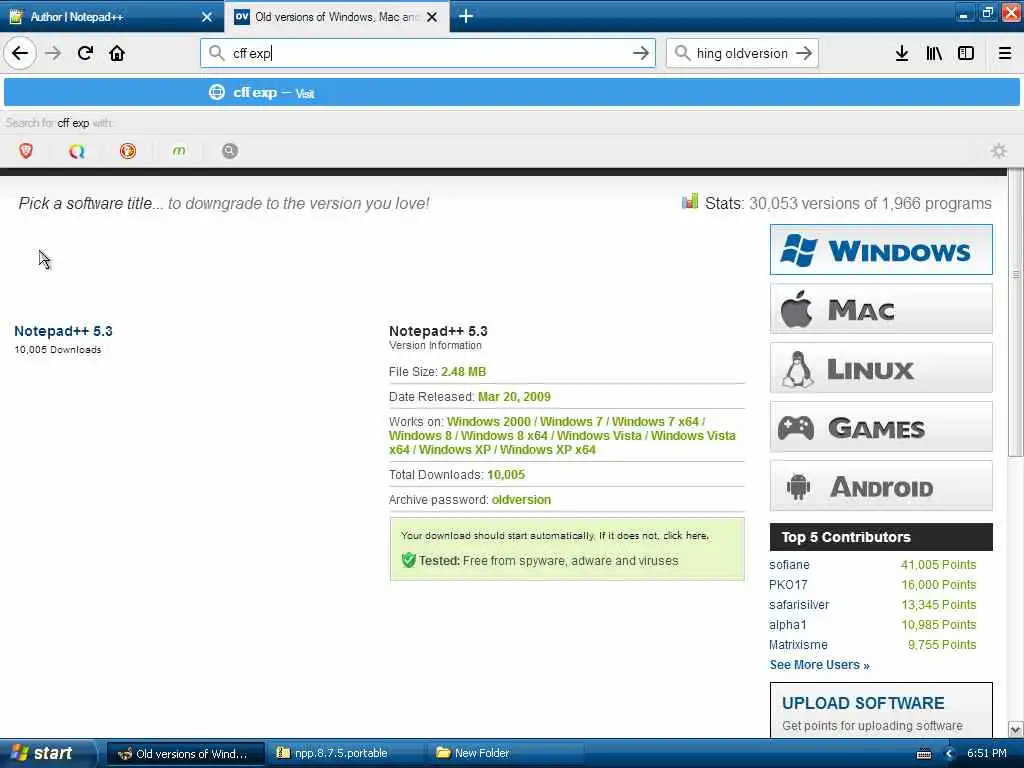Screen dimensions: 1024x768
Task: Reload the current page
Action: click(85, 53)
